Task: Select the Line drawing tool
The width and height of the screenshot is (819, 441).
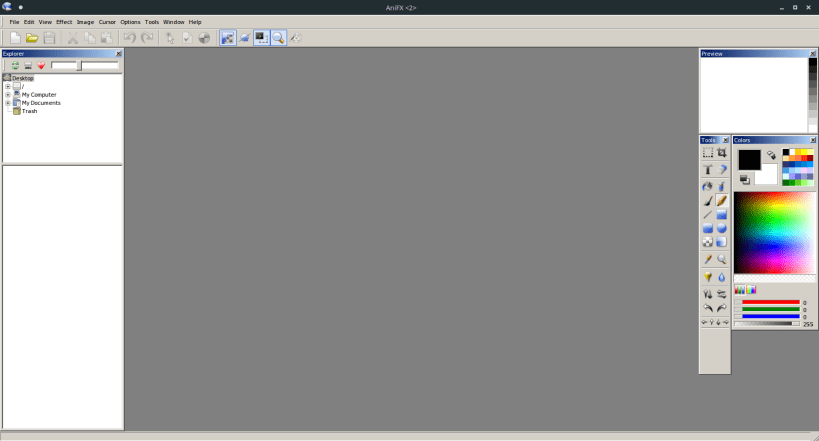Action: click(707, 215)
